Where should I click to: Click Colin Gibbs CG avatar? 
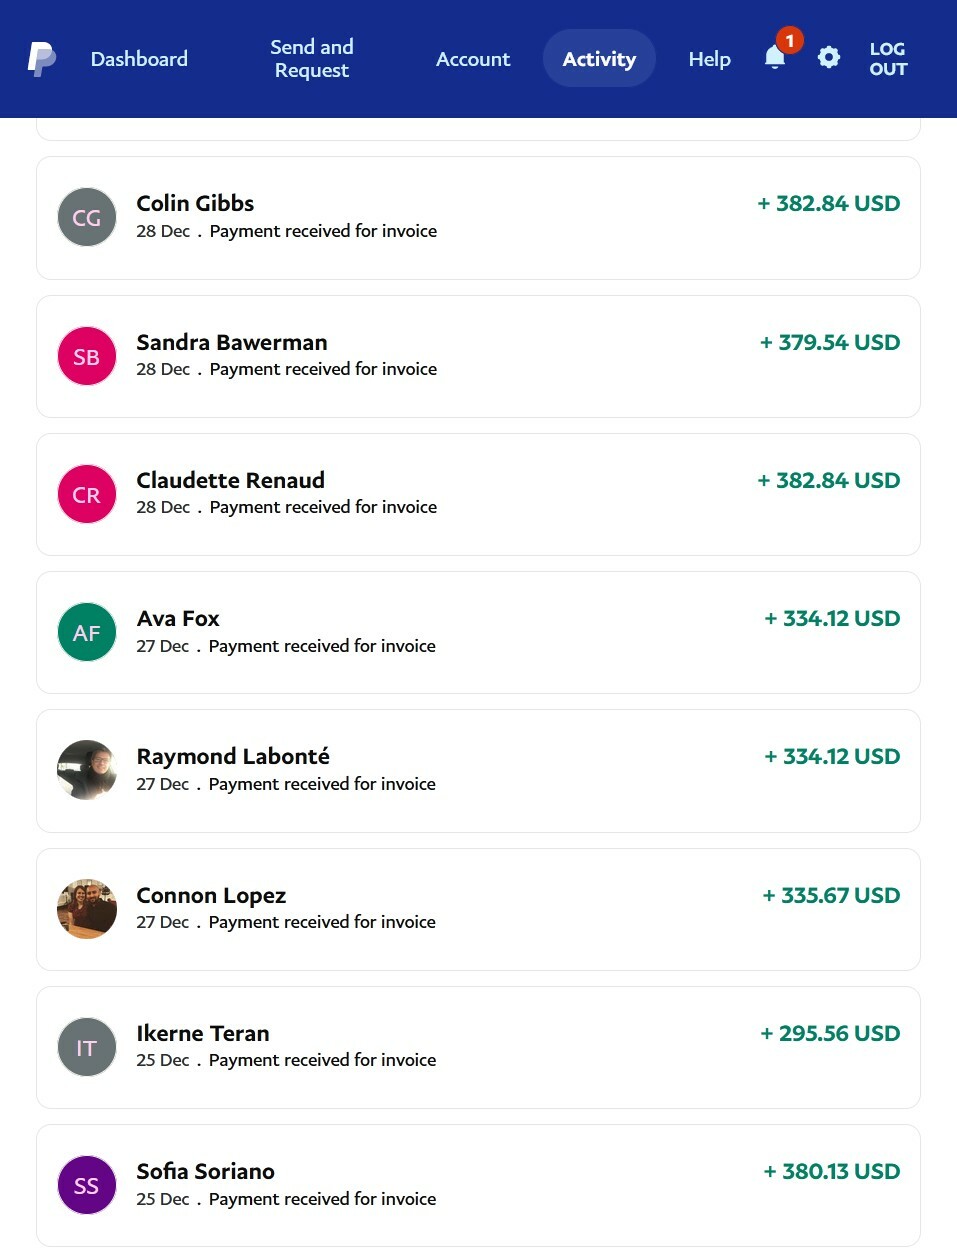[x=87, y=217]
